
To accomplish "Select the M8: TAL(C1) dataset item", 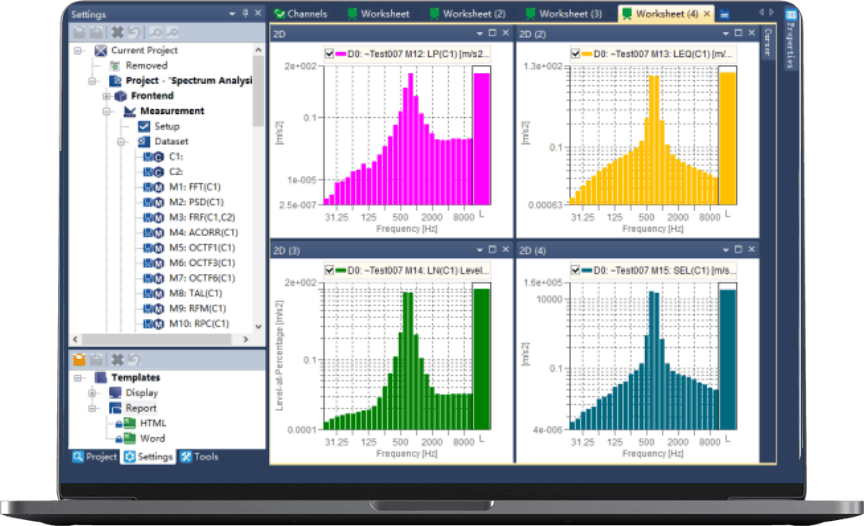I will (195, 294).
